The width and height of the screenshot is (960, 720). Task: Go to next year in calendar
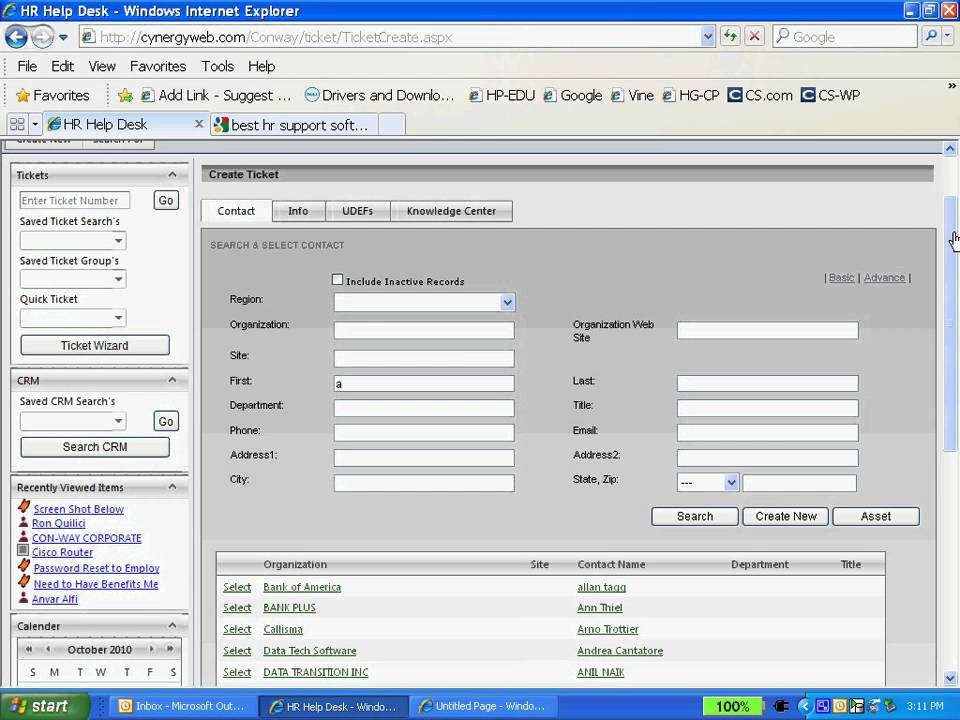(x=170, y=649)
